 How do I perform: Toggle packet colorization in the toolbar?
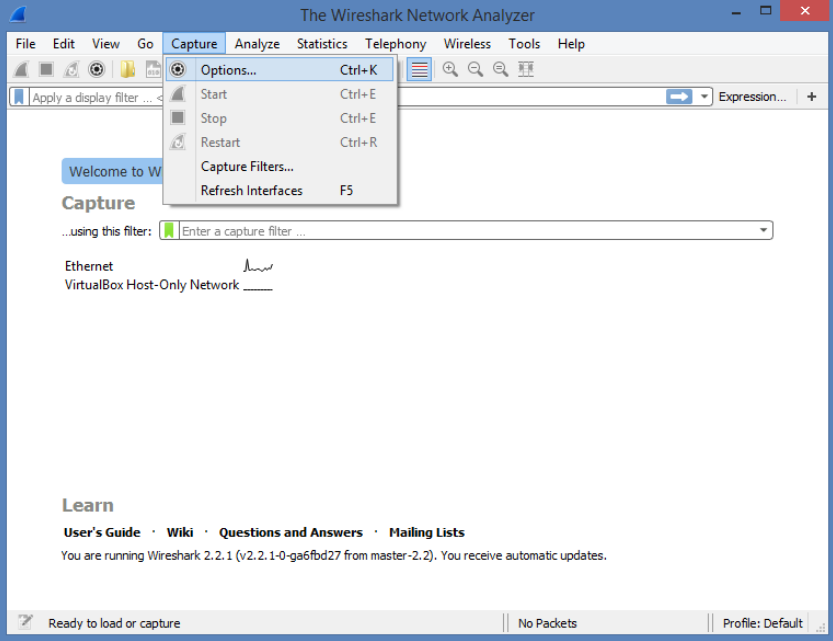click(x=419, y=70)
